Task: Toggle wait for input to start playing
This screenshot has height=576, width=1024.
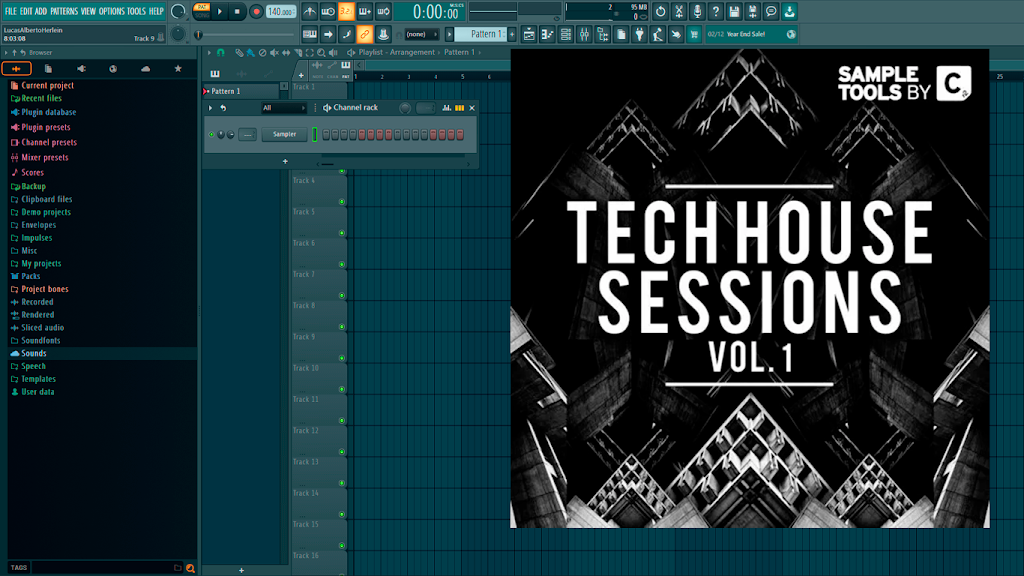Action: pos(328,11)
